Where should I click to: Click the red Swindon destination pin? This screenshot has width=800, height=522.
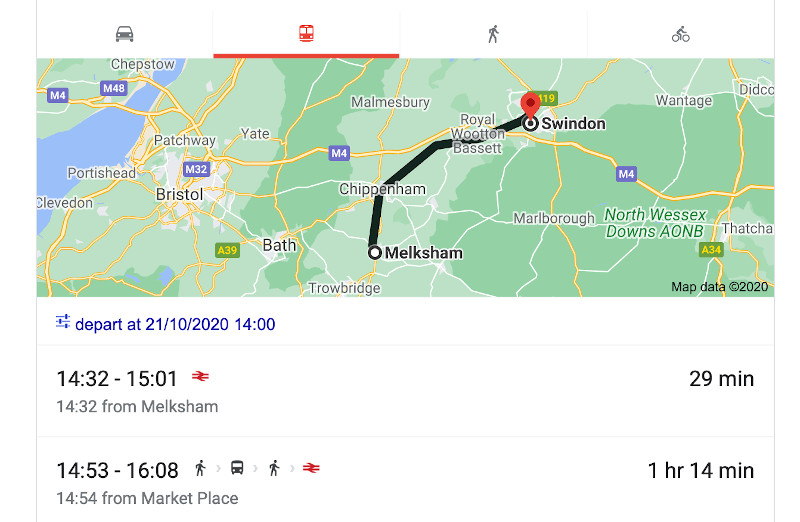[531, 104]
